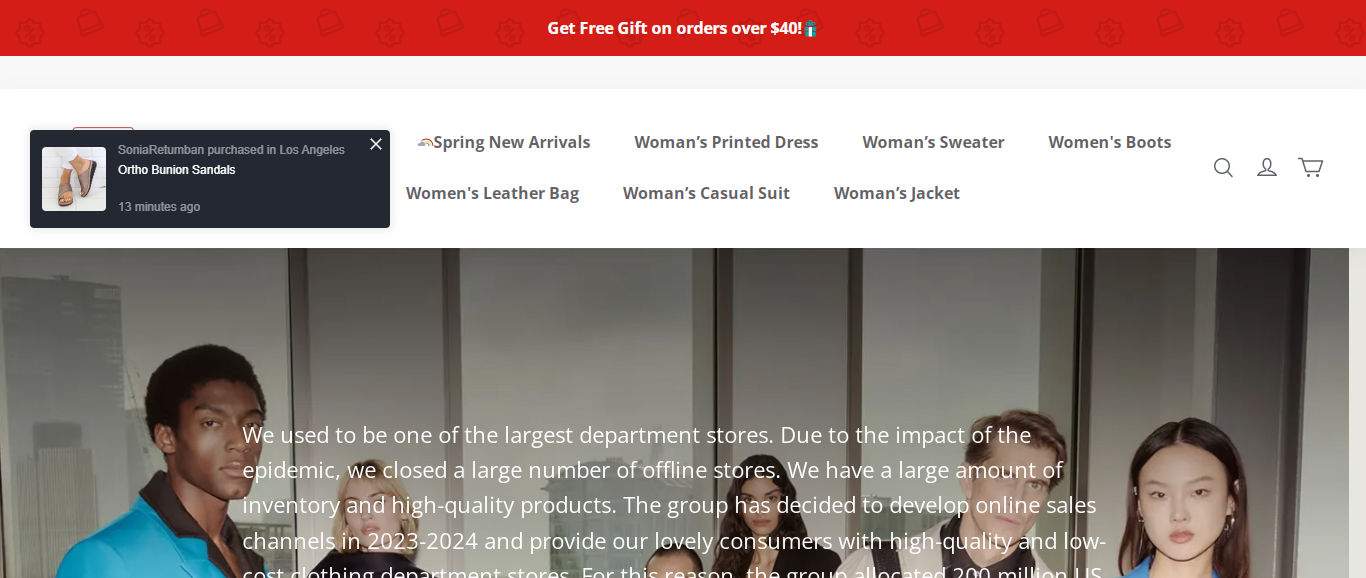Dismiss the purchase notification popup

(x=376, y=144)
